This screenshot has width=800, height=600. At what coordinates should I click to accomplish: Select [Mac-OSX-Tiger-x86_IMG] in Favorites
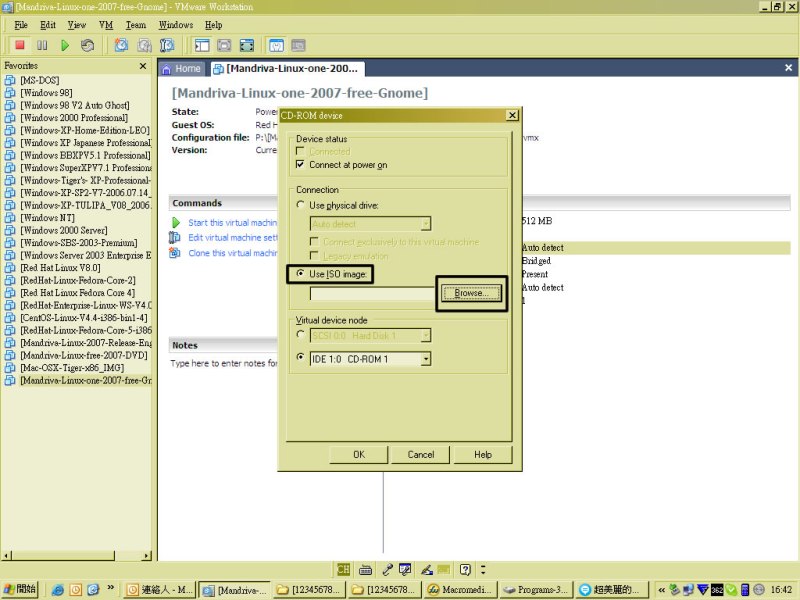(72, 368)
